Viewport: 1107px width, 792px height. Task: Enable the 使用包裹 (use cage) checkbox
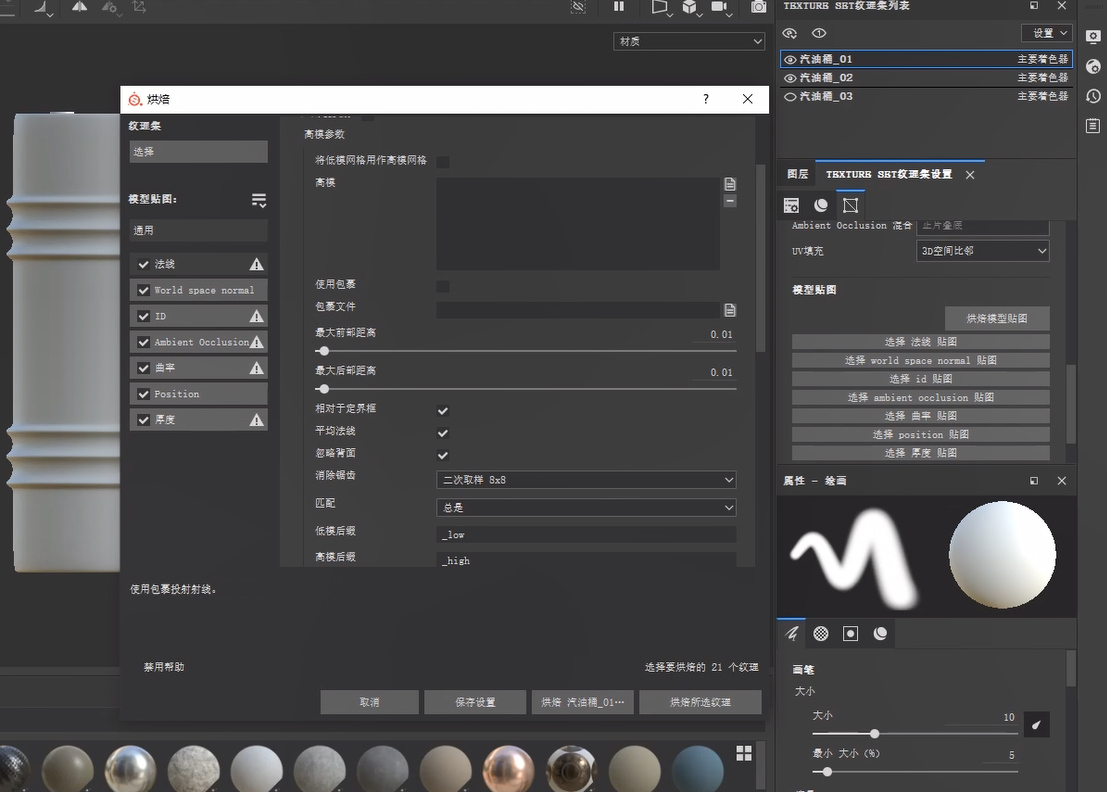coord(443,286)
